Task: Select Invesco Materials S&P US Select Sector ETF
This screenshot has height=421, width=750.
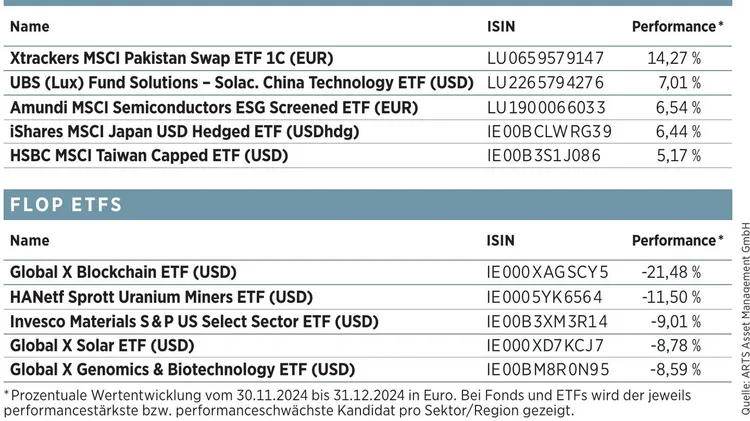Action: coord(192,321)
